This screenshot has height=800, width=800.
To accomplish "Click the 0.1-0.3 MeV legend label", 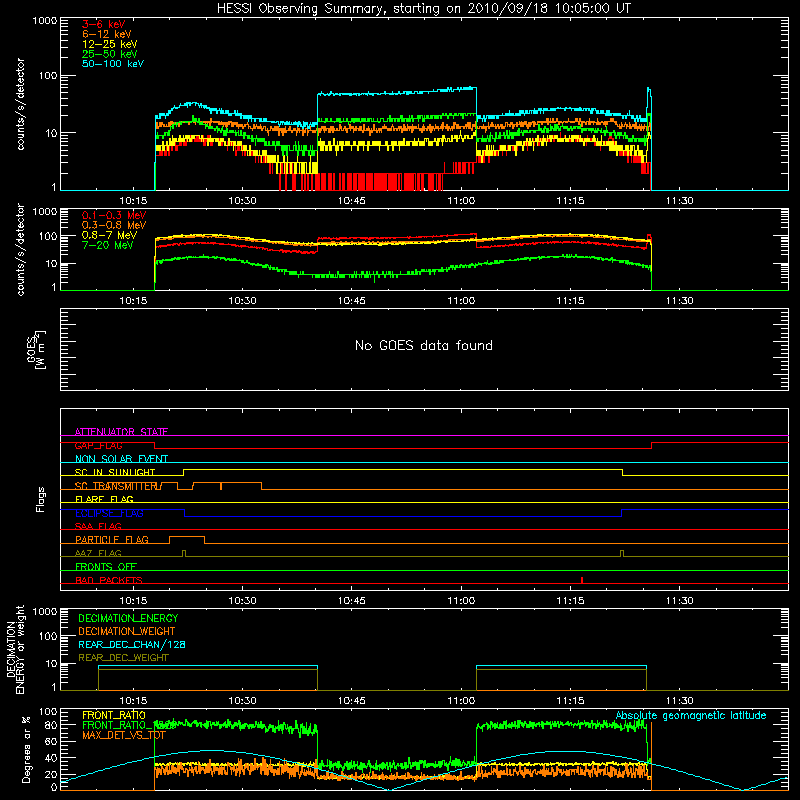I will click(114, 215).
